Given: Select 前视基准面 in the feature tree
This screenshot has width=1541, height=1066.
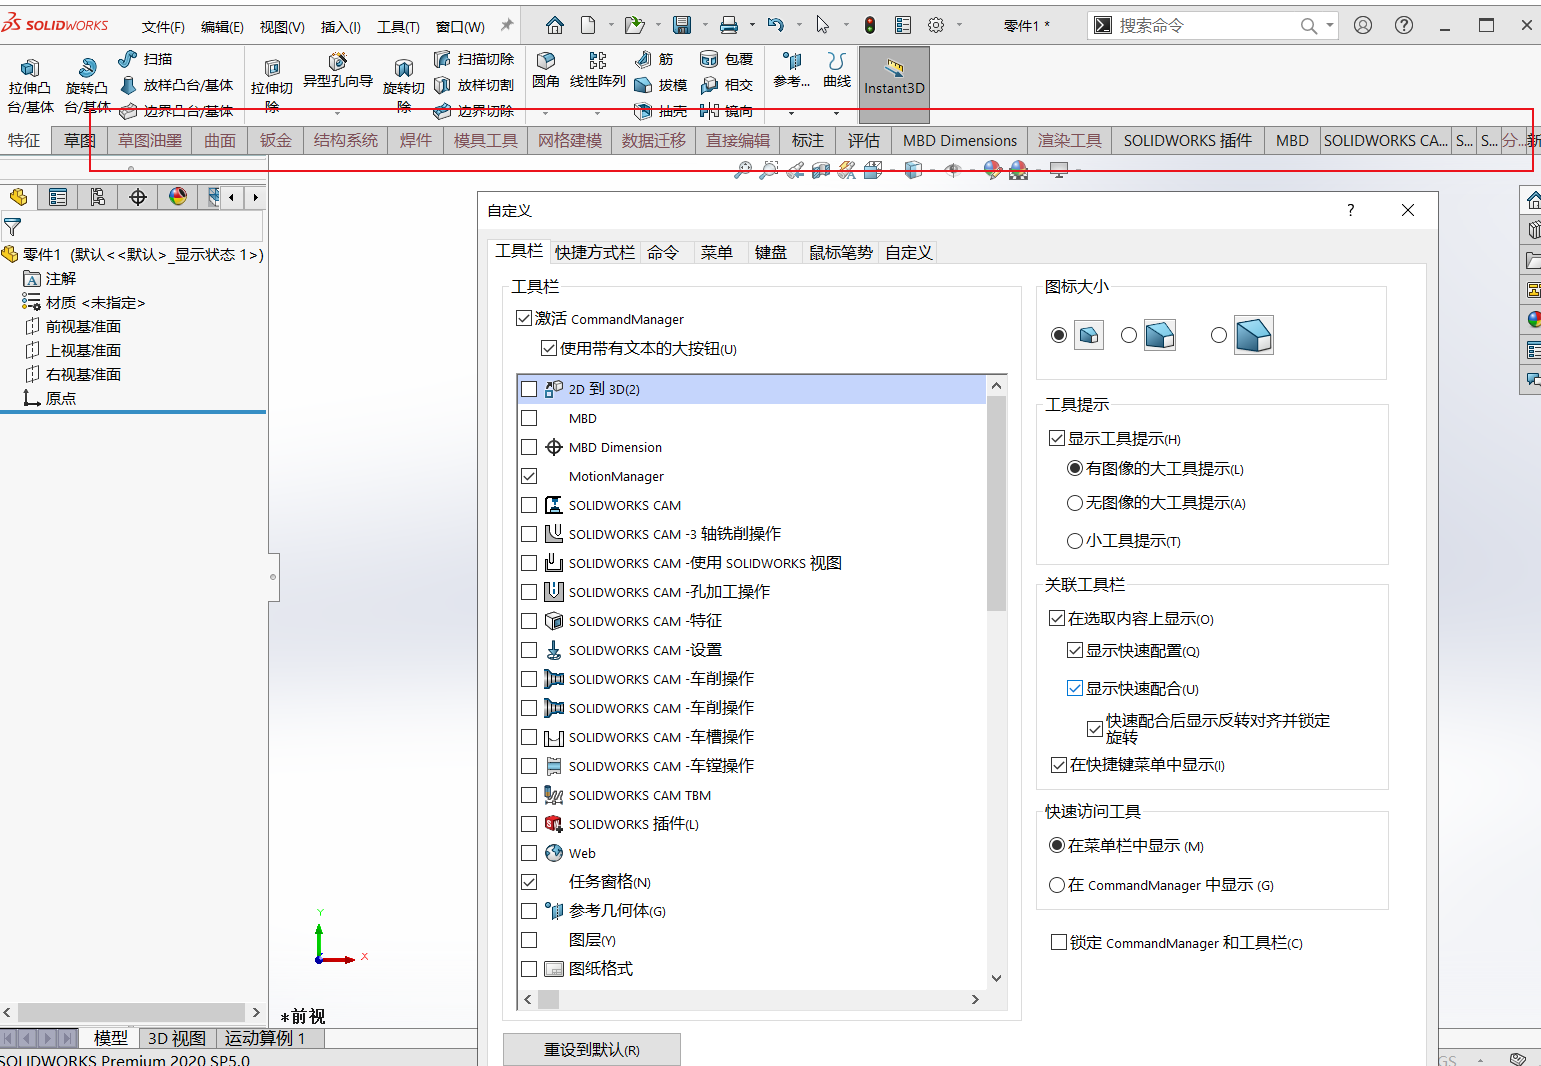Looking at the screenshot, I should click(84, 326).
